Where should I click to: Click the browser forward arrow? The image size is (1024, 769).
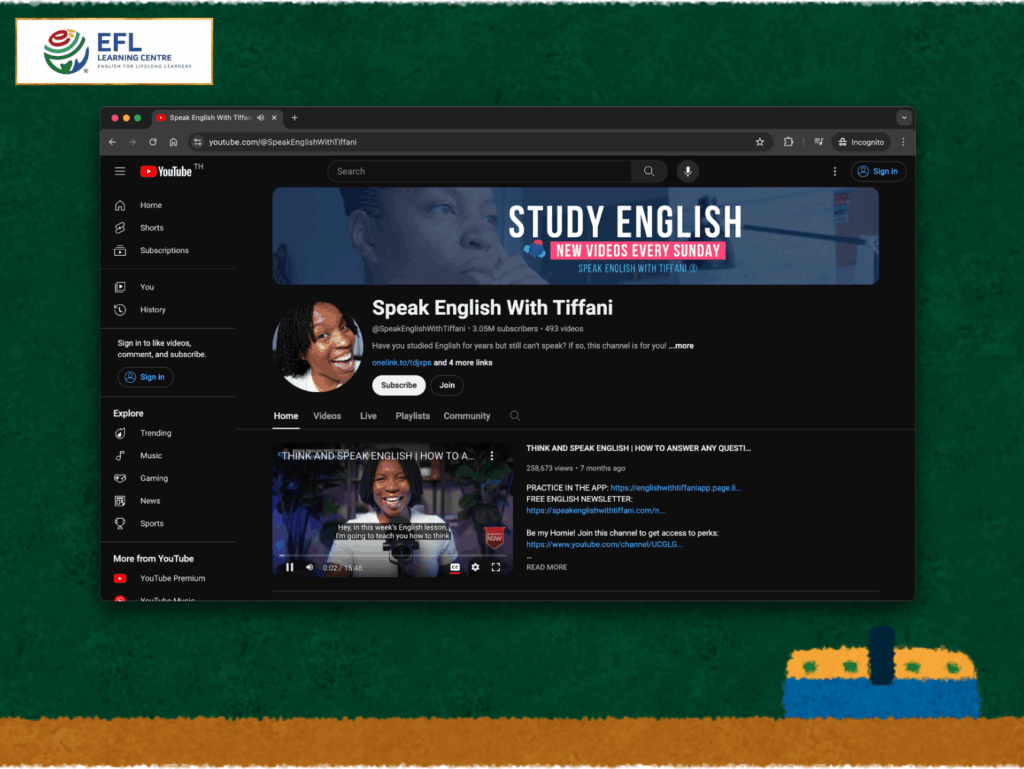click(133, 142)
